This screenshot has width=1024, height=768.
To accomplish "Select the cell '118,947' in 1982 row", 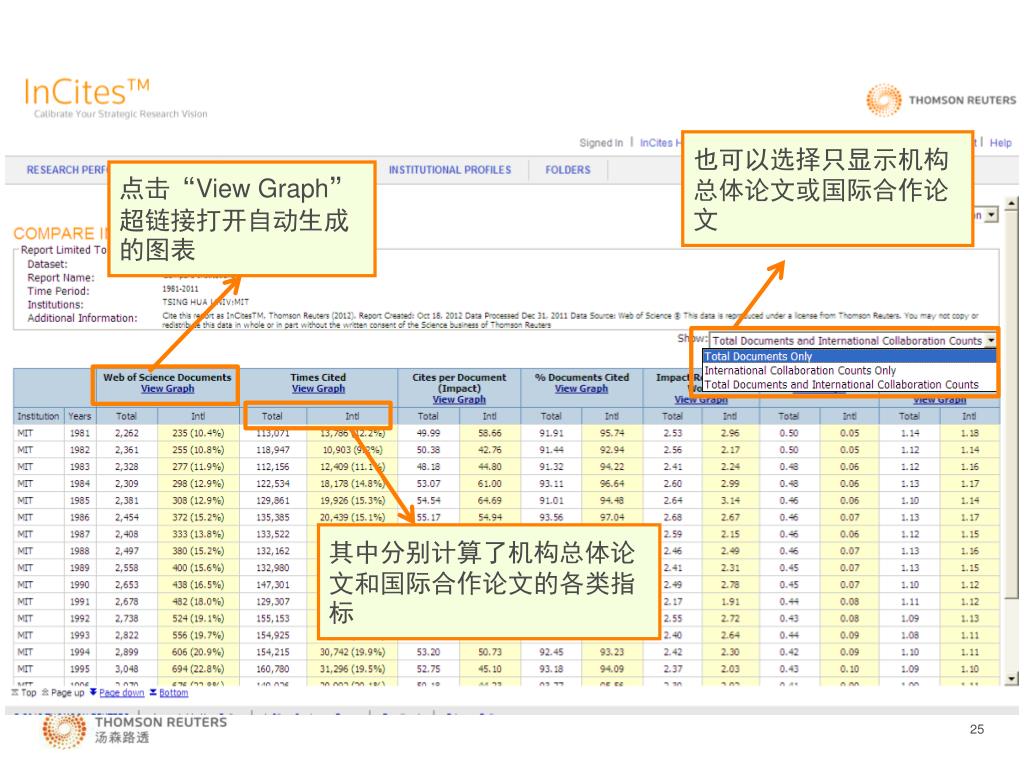I will tap(272, 450).
